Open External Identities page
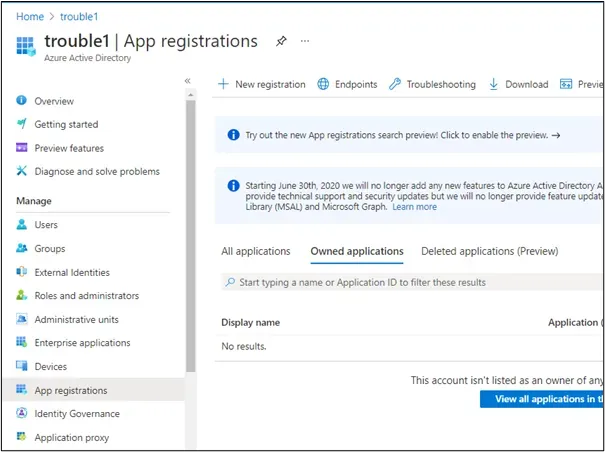 (72, 273)
